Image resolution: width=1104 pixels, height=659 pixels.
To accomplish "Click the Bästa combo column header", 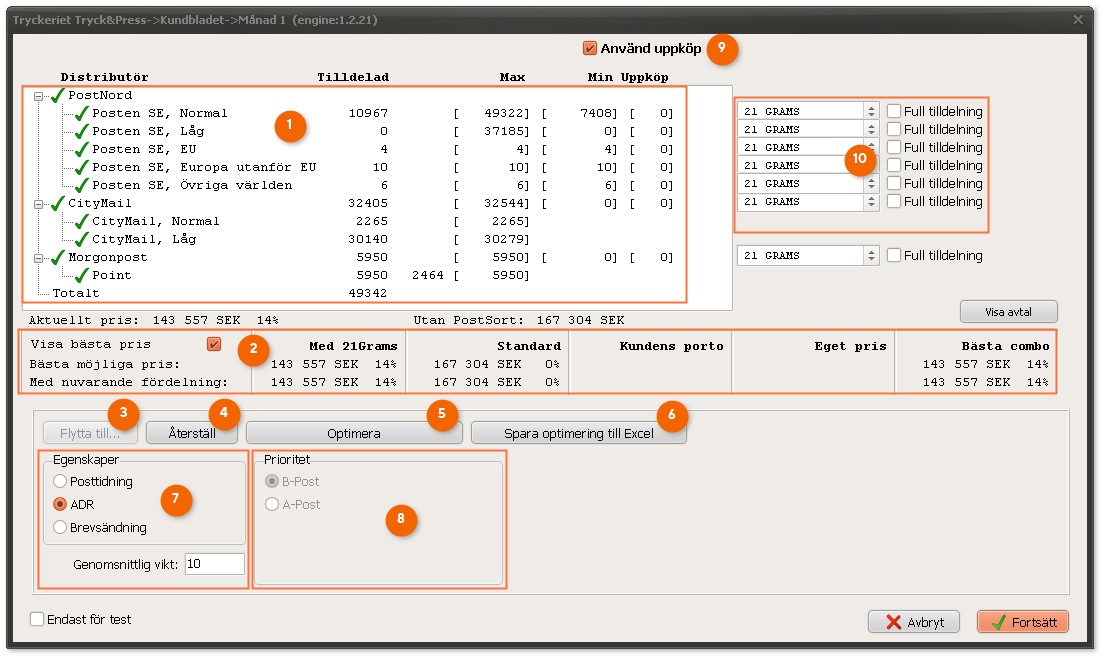I will pos(1005,346).
